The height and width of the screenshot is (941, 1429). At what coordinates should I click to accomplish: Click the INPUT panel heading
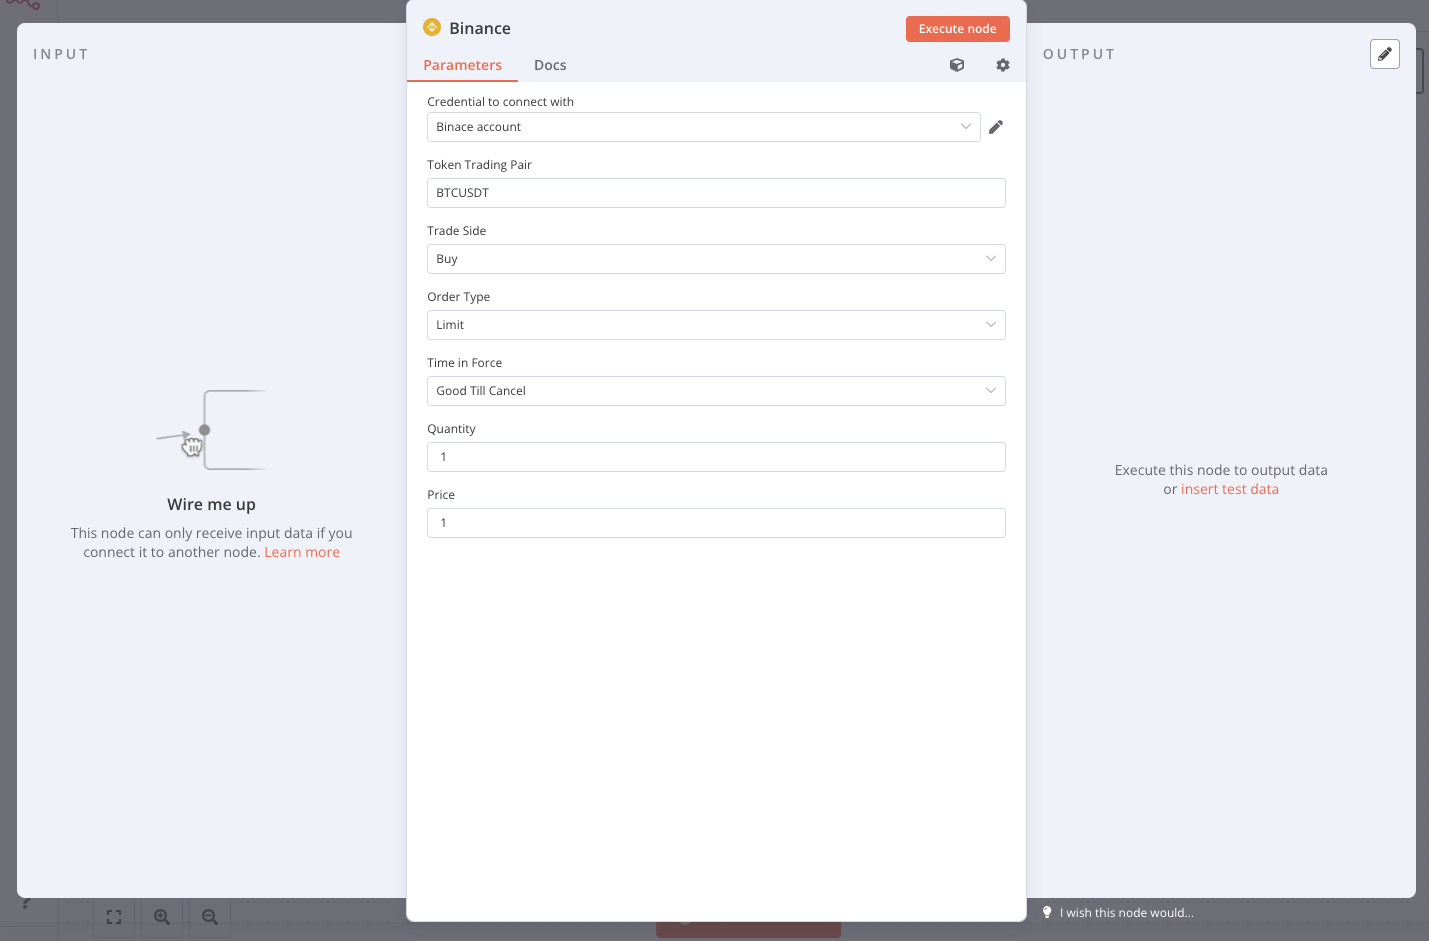tap(61, 54)
